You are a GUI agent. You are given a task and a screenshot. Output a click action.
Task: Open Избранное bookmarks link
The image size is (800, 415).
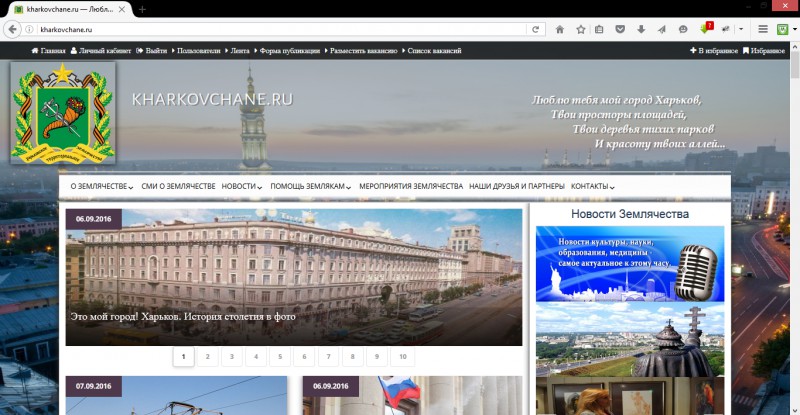click(764, 51)
